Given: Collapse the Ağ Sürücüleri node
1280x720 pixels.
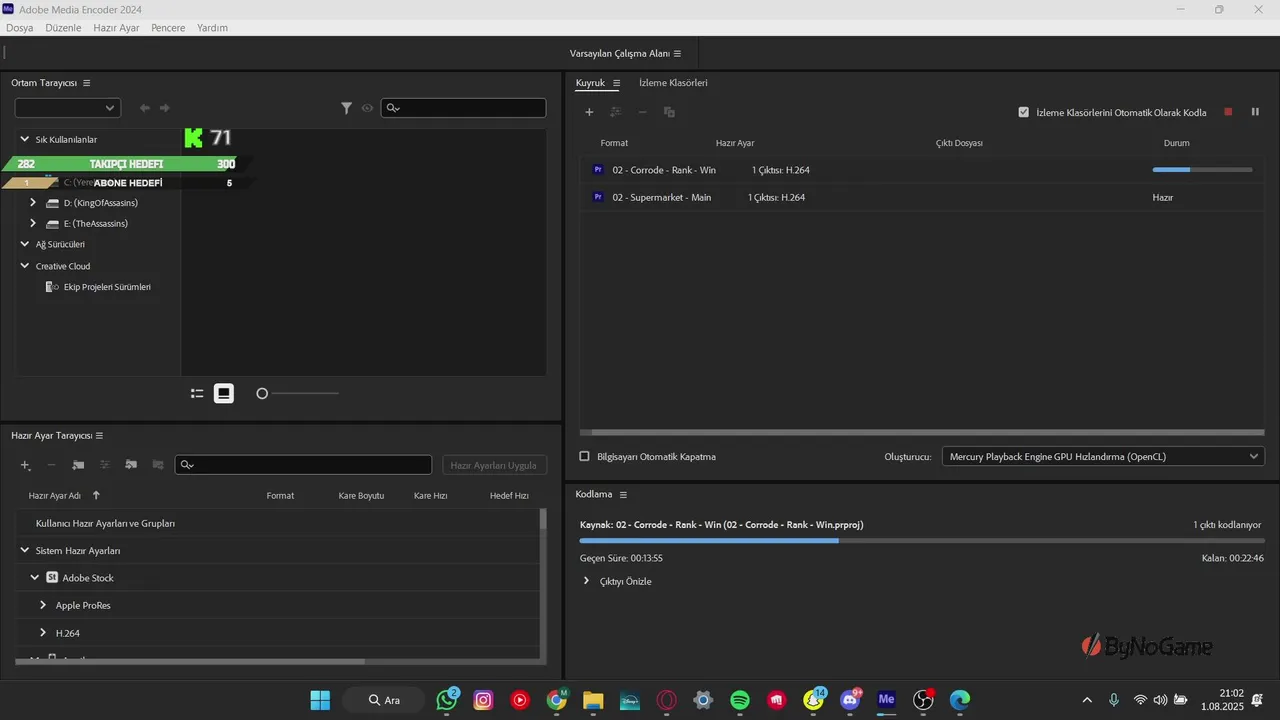Looking at the screenshot, I should tap(25, 244).
